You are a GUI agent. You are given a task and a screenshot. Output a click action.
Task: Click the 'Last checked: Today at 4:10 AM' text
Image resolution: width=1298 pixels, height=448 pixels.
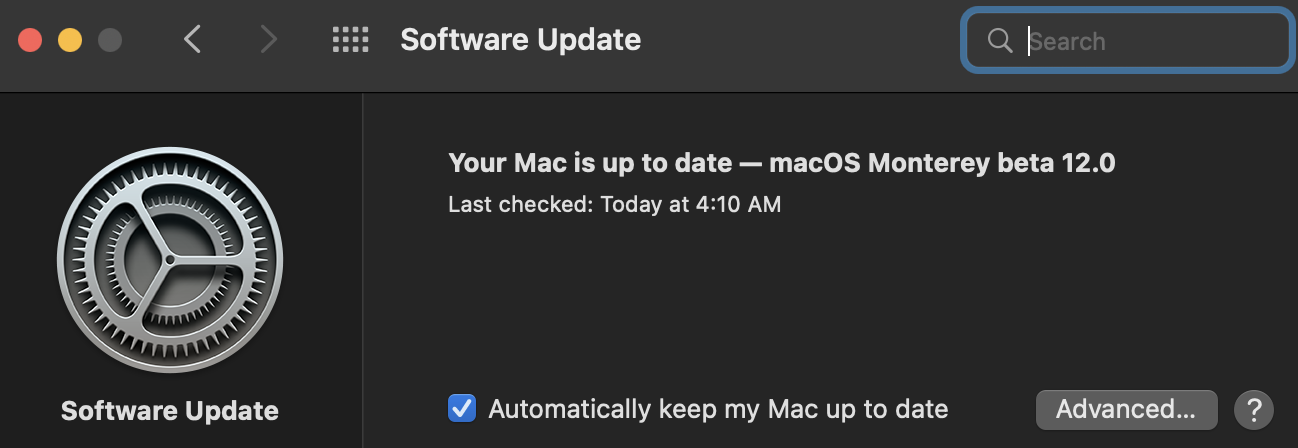pyautogui.click(x=614, y=205)
